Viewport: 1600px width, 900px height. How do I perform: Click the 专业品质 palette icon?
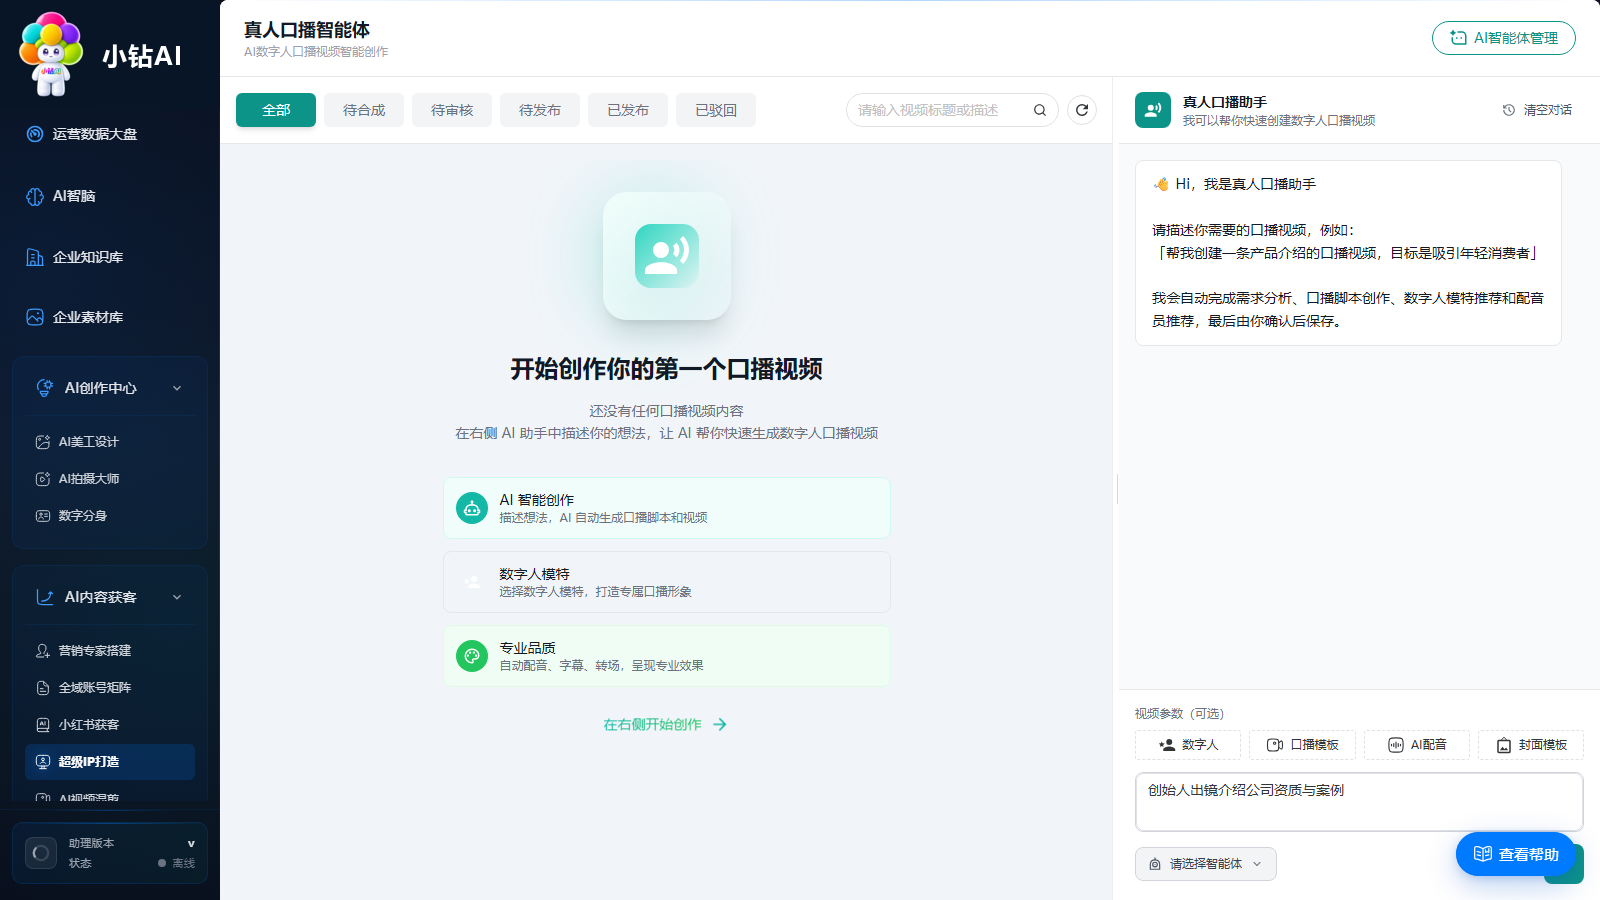tap(472, 656)
